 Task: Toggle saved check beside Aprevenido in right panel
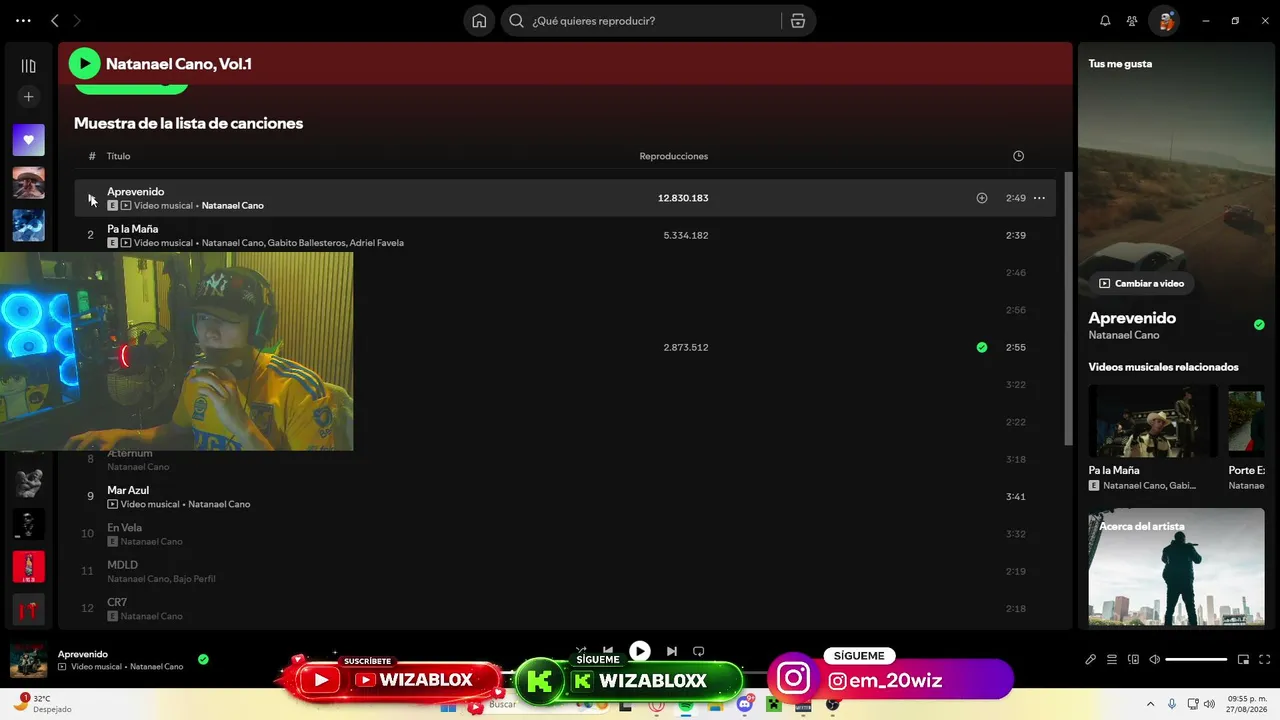pos(1259,325)
